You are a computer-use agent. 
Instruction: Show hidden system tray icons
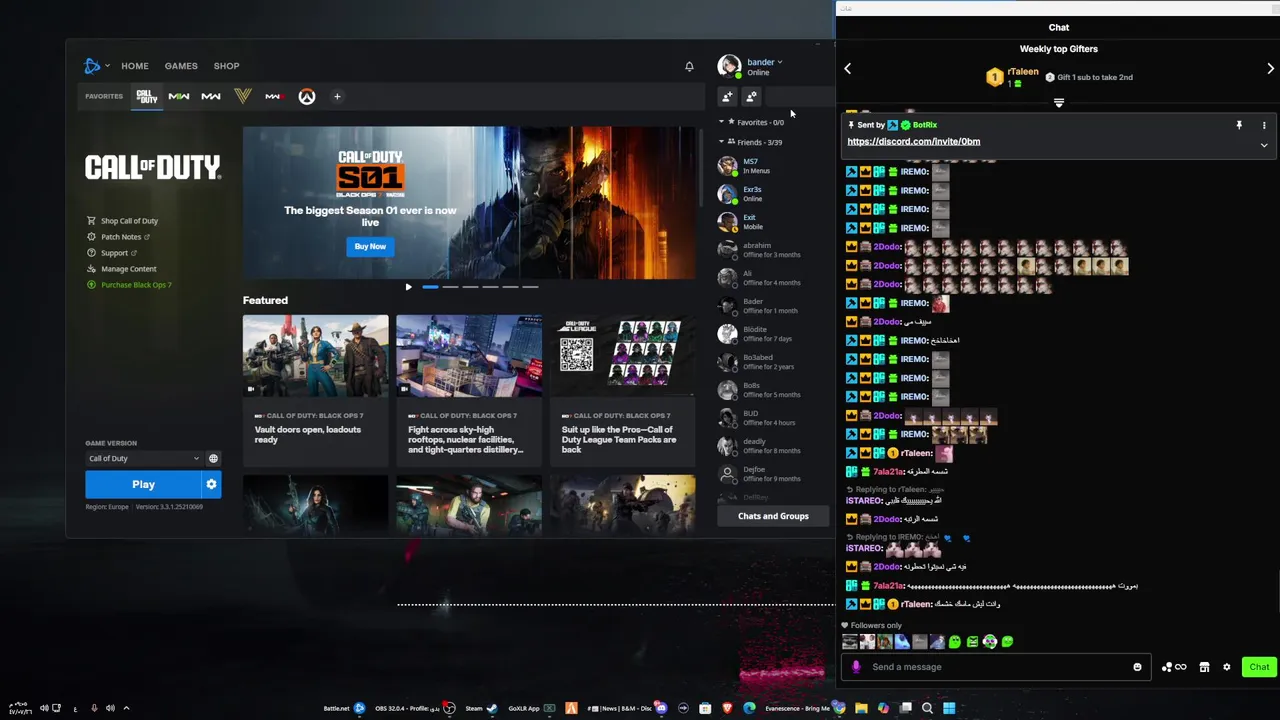tap(126, 708)
